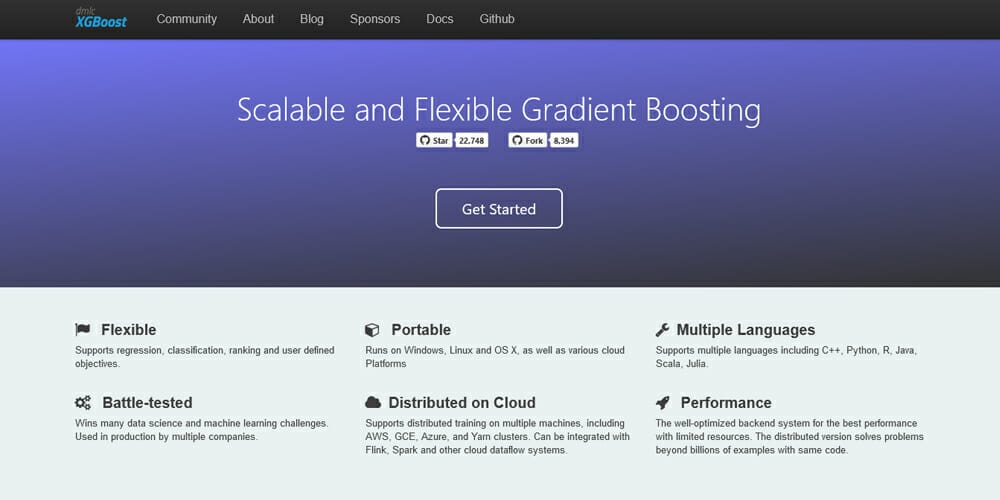Click the cube icon beside Portable

(x=372, y=330)
